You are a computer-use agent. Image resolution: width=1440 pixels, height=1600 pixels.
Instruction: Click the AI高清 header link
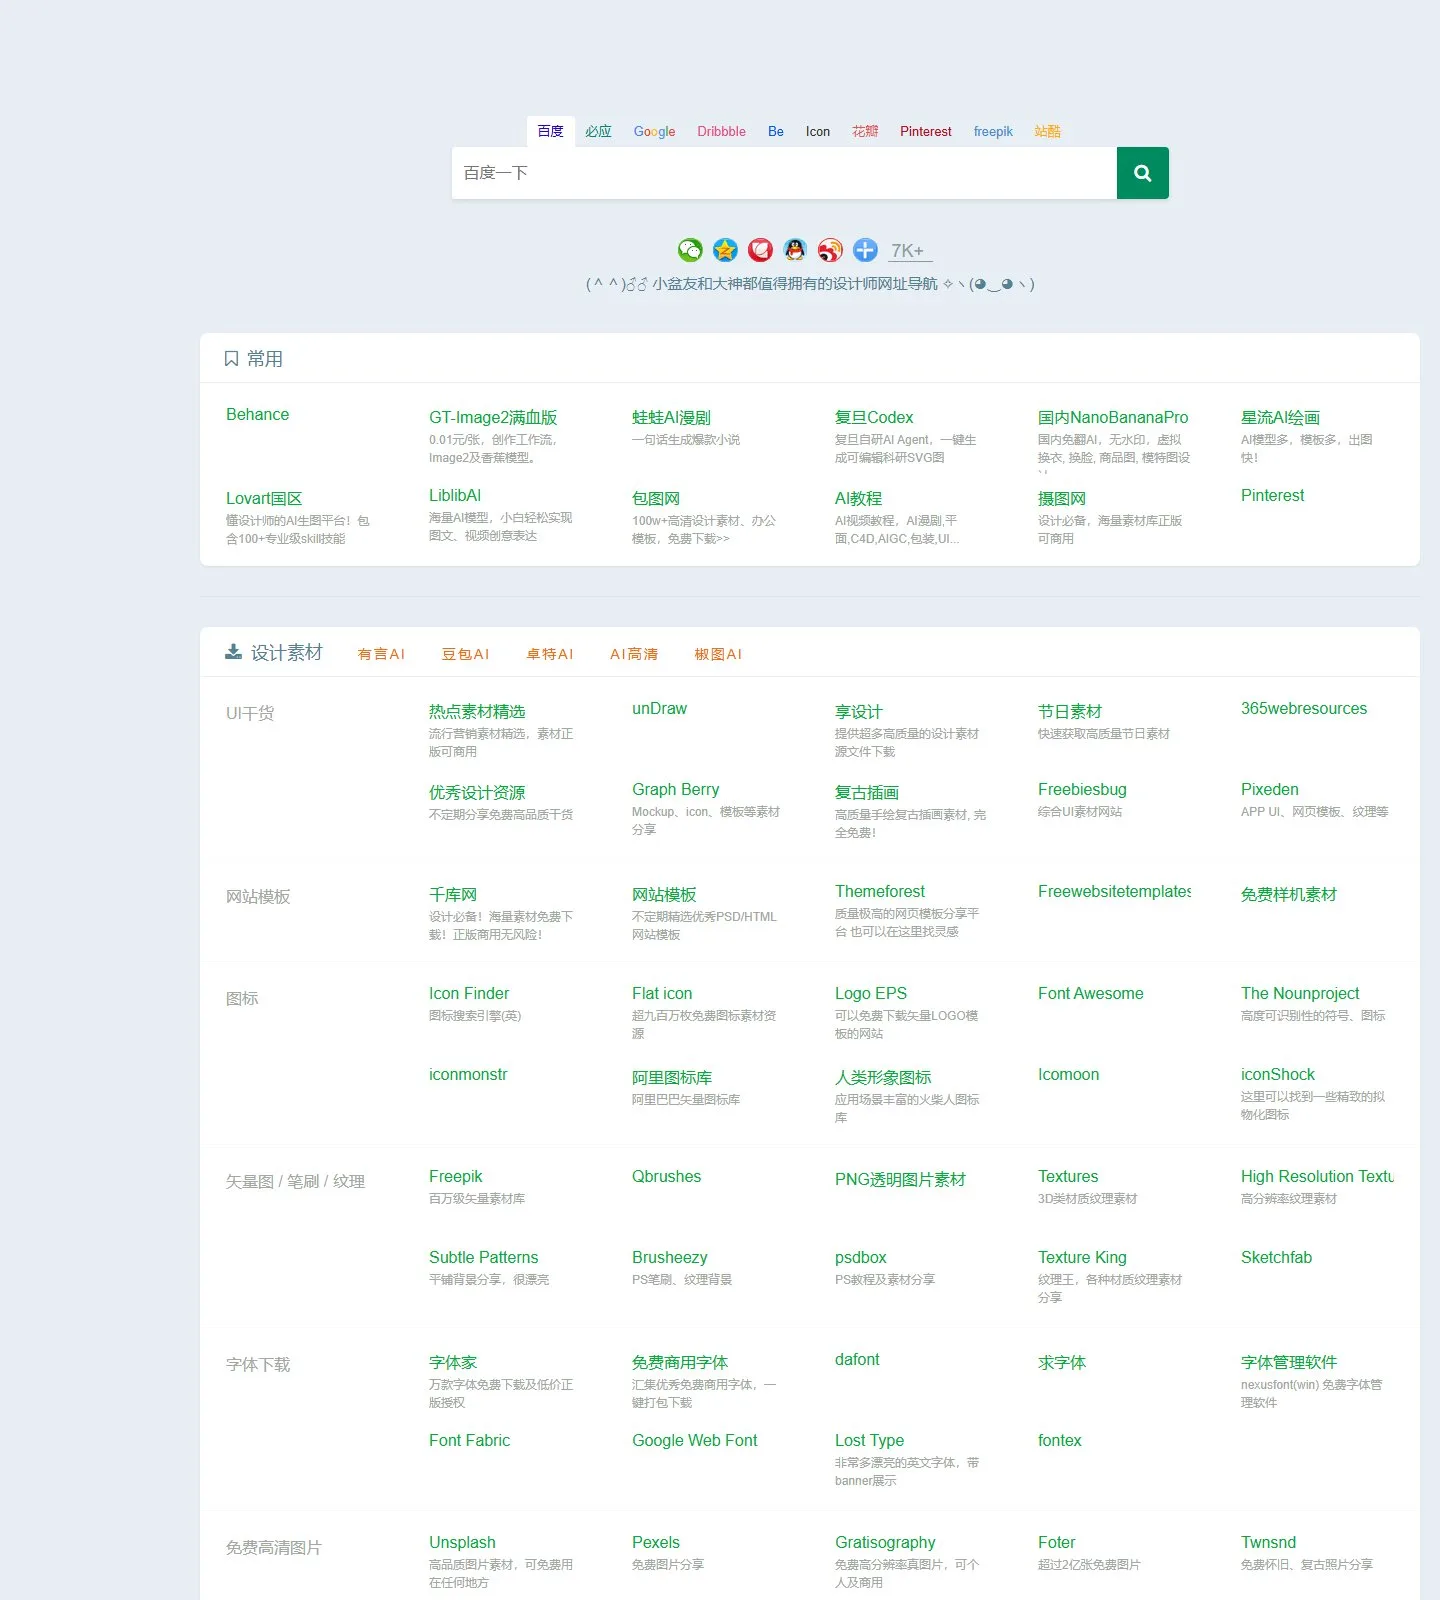[x=634, y=654]
